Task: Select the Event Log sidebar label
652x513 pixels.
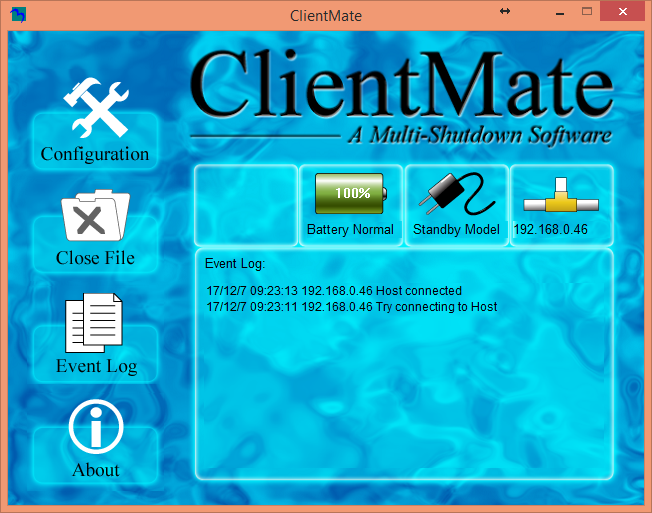Action: click(96, 367)
